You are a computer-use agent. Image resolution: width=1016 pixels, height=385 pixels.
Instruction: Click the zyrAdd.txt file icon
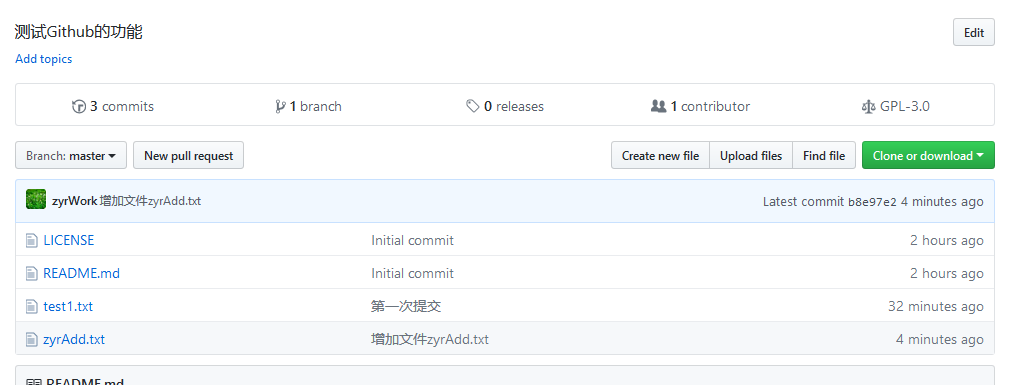click(32, 340)
